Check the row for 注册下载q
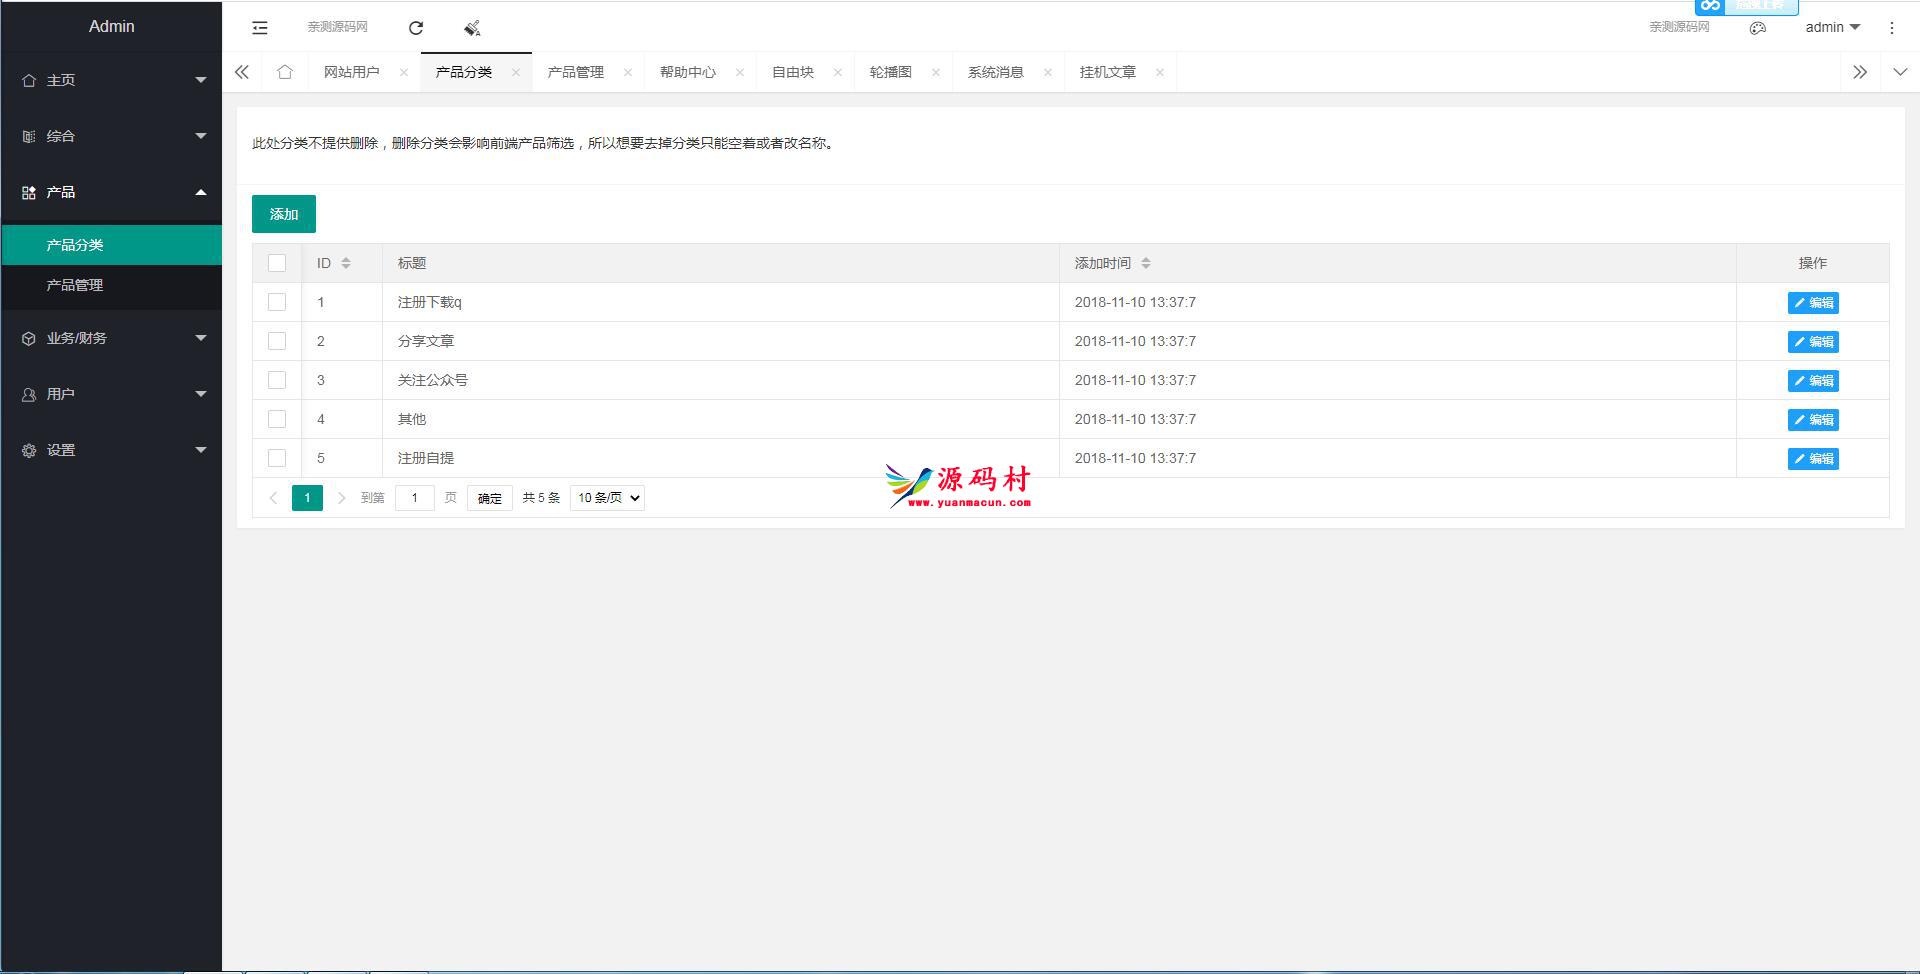 point(277,302)
